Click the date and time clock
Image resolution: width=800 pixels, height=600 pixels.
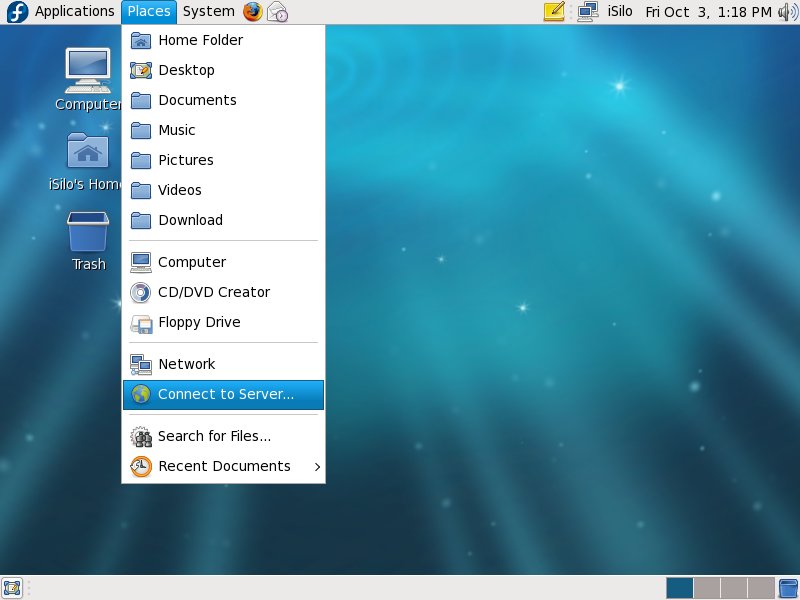click(708, 12)
